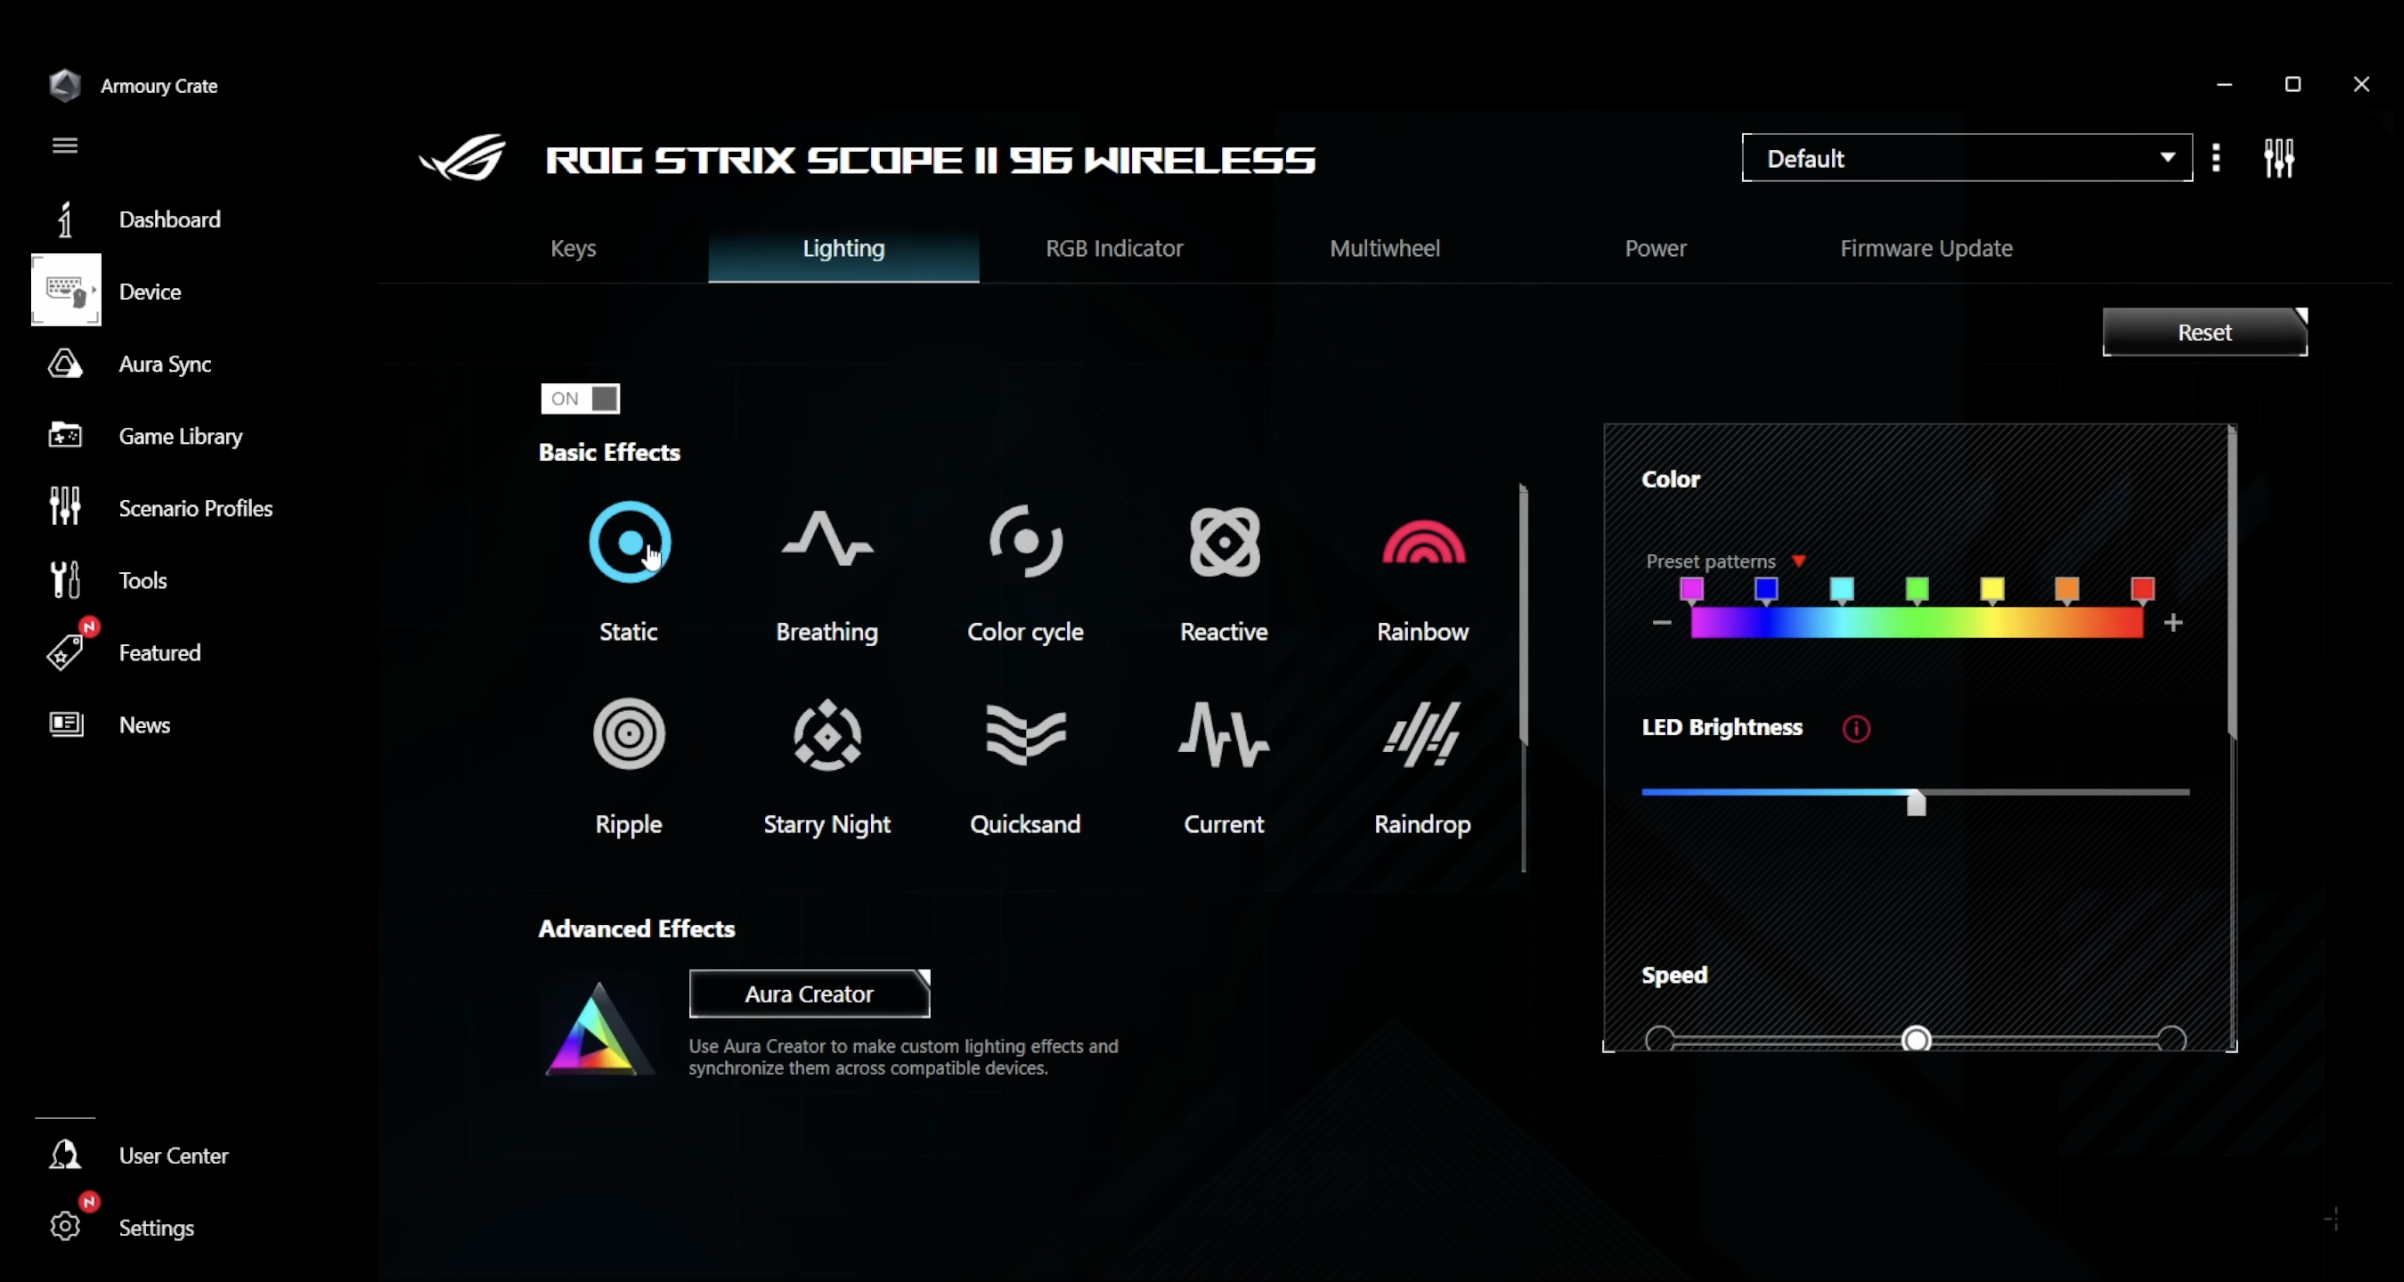Viewport: 2404px width, 1282px height.
Task: Collapse the hamburger sidebar menu
Action: (65, 146)
